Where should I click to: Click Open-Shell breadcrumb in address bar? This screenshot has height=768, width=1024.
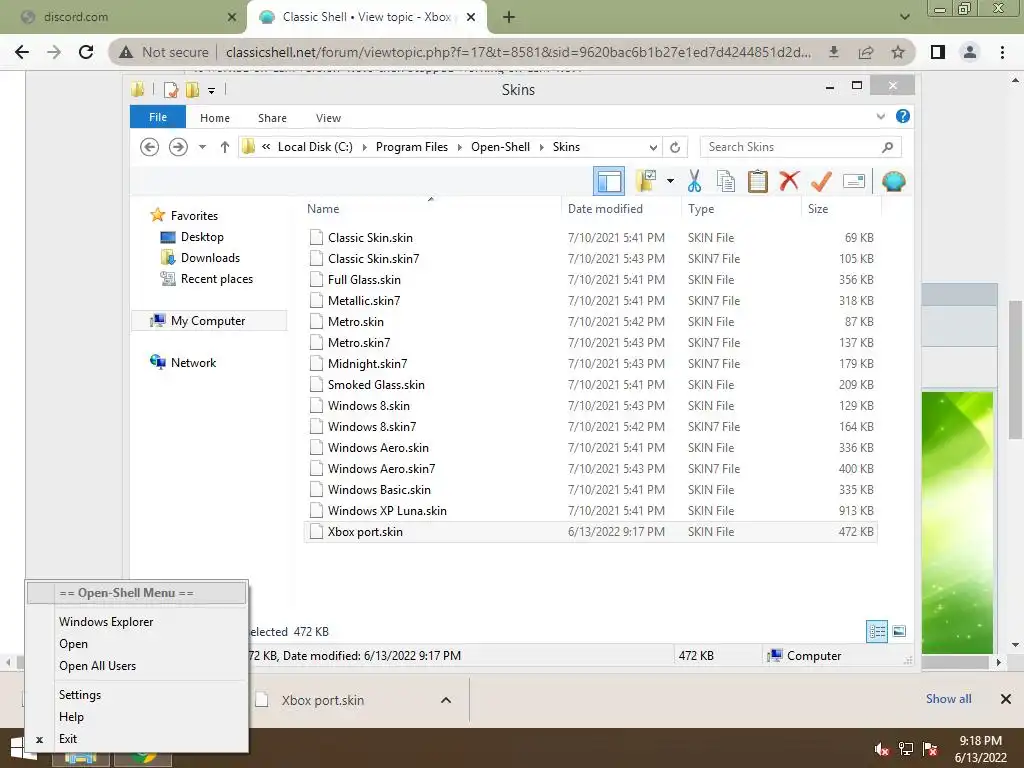coord(500,147)
